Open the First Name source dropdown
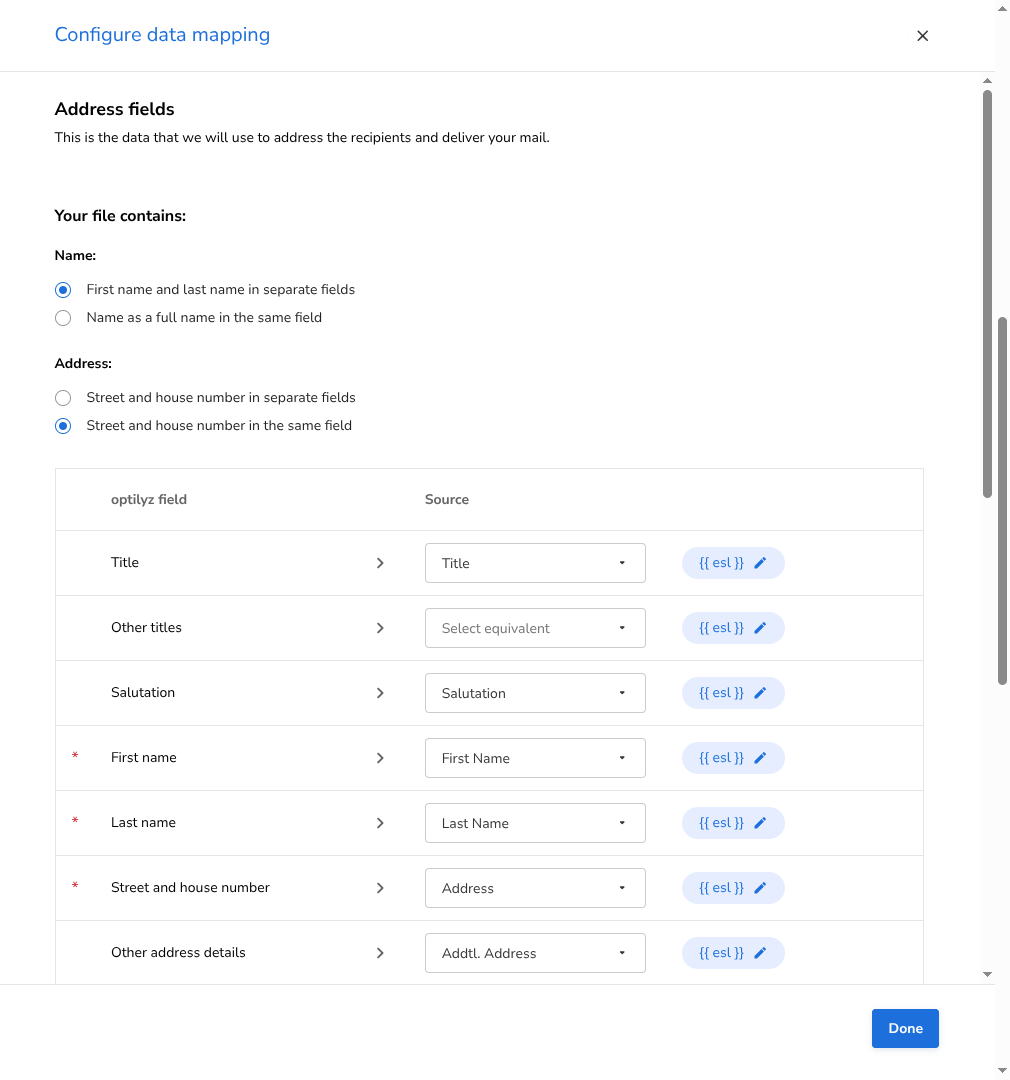1010x1080 pixels. point(535,758)
